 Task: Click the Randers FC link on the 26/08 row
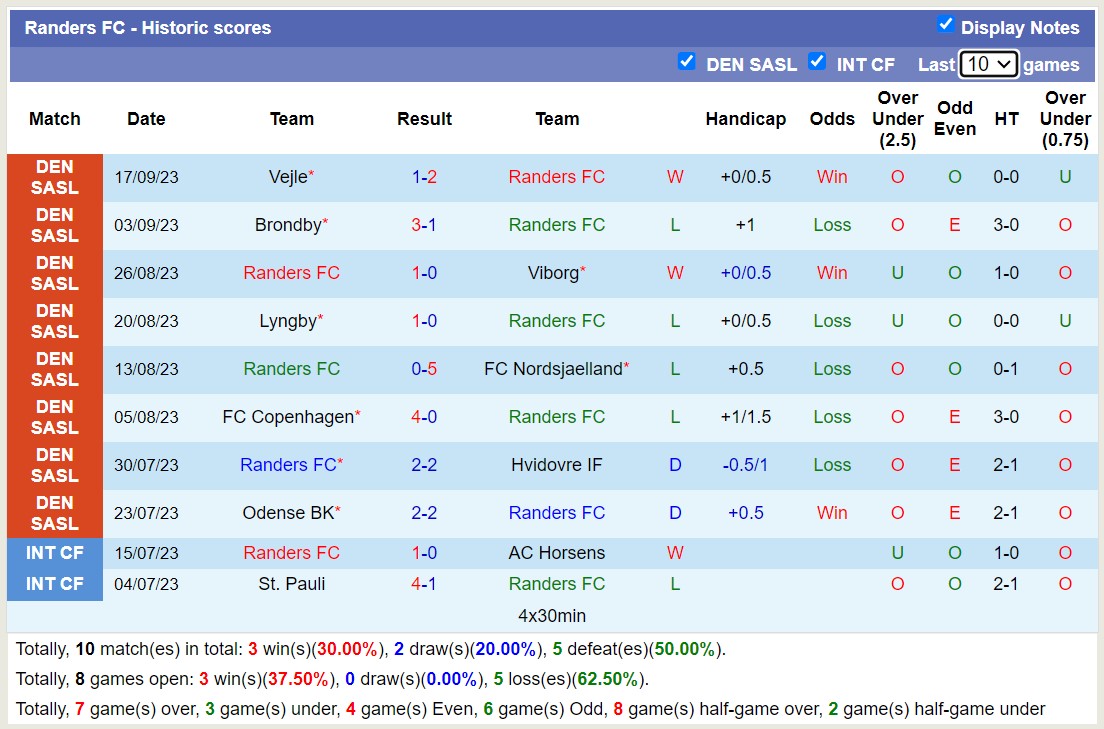(x=291, y=273)
